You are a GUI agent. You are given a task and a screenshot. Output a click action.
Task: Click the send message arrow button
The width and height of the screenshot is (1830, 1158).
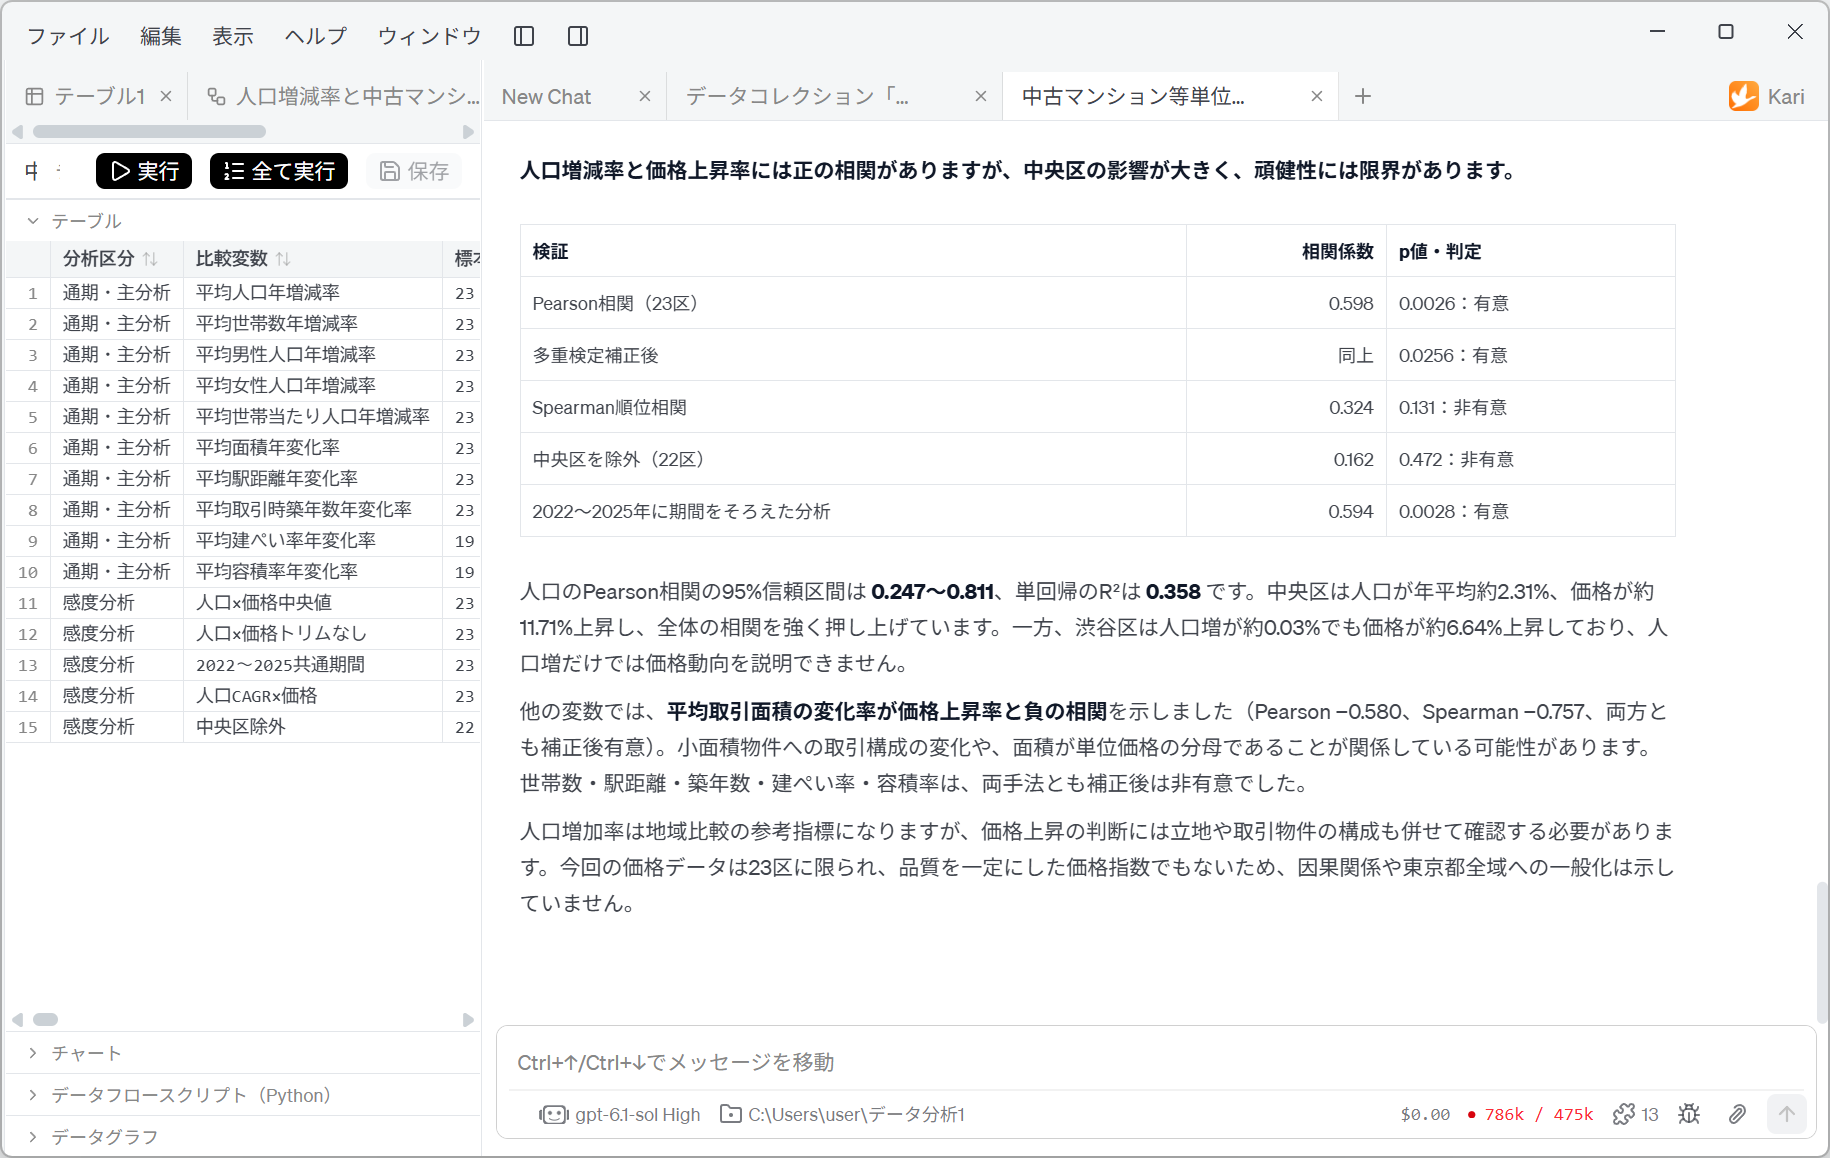pos(1786,1114)
